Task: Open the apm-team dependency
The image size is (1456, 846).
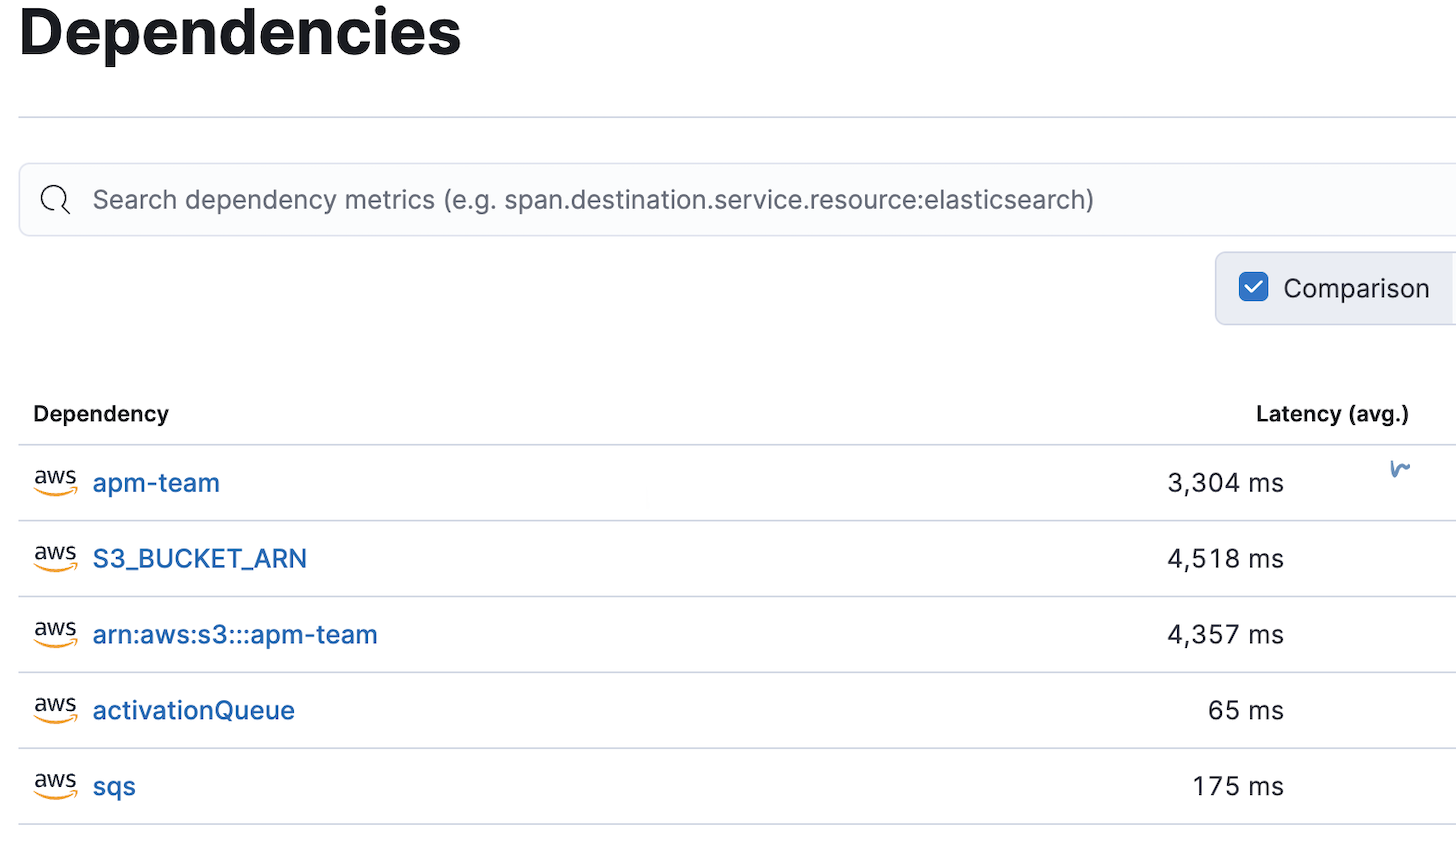Action: pos(156,483)
